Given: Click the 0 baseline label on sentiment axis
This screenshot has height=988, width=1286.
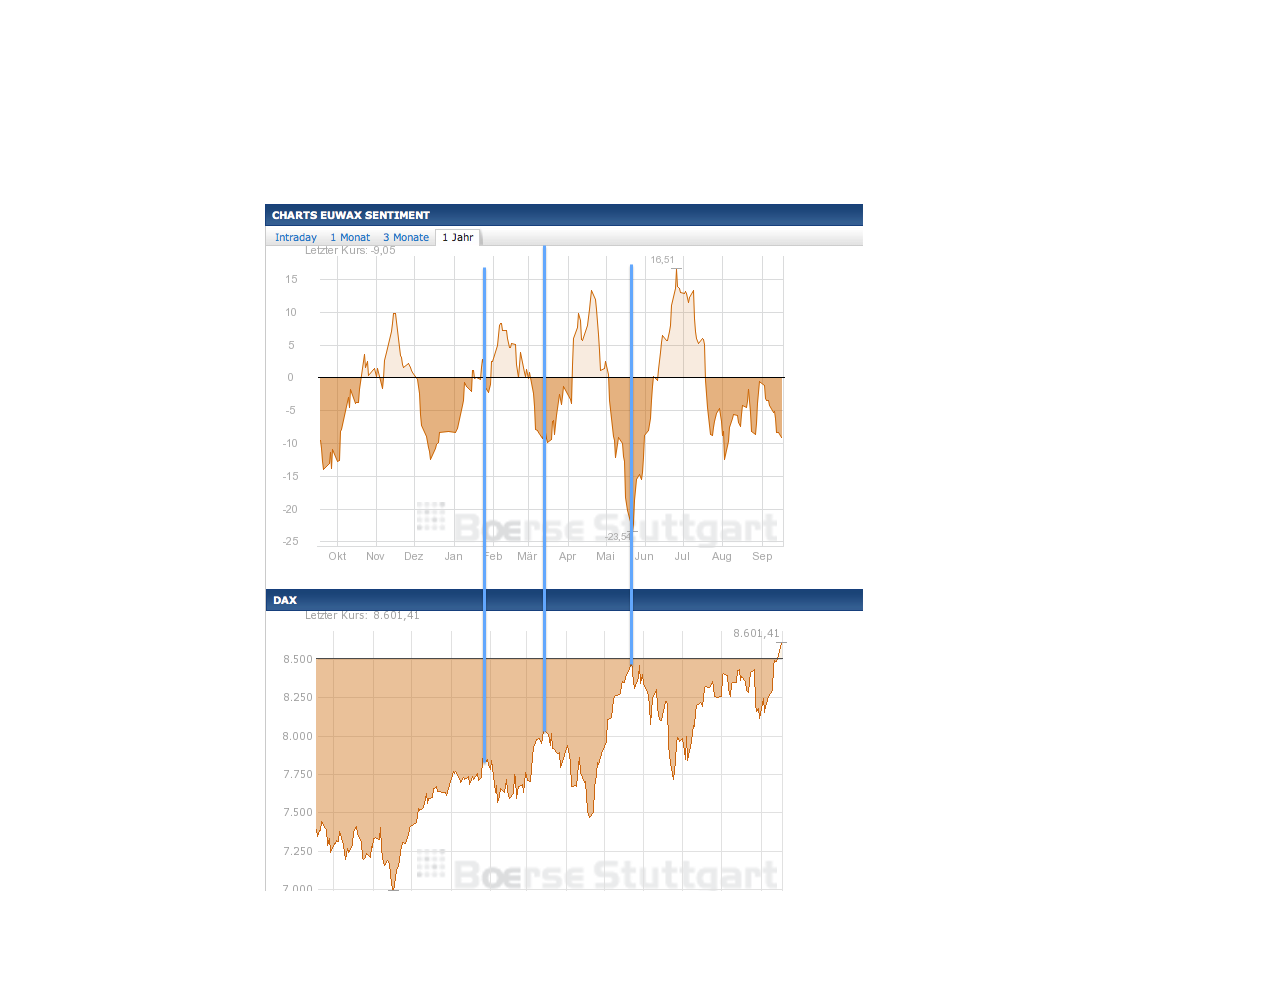Looking at the screenshot, I should tap(291, 377).
